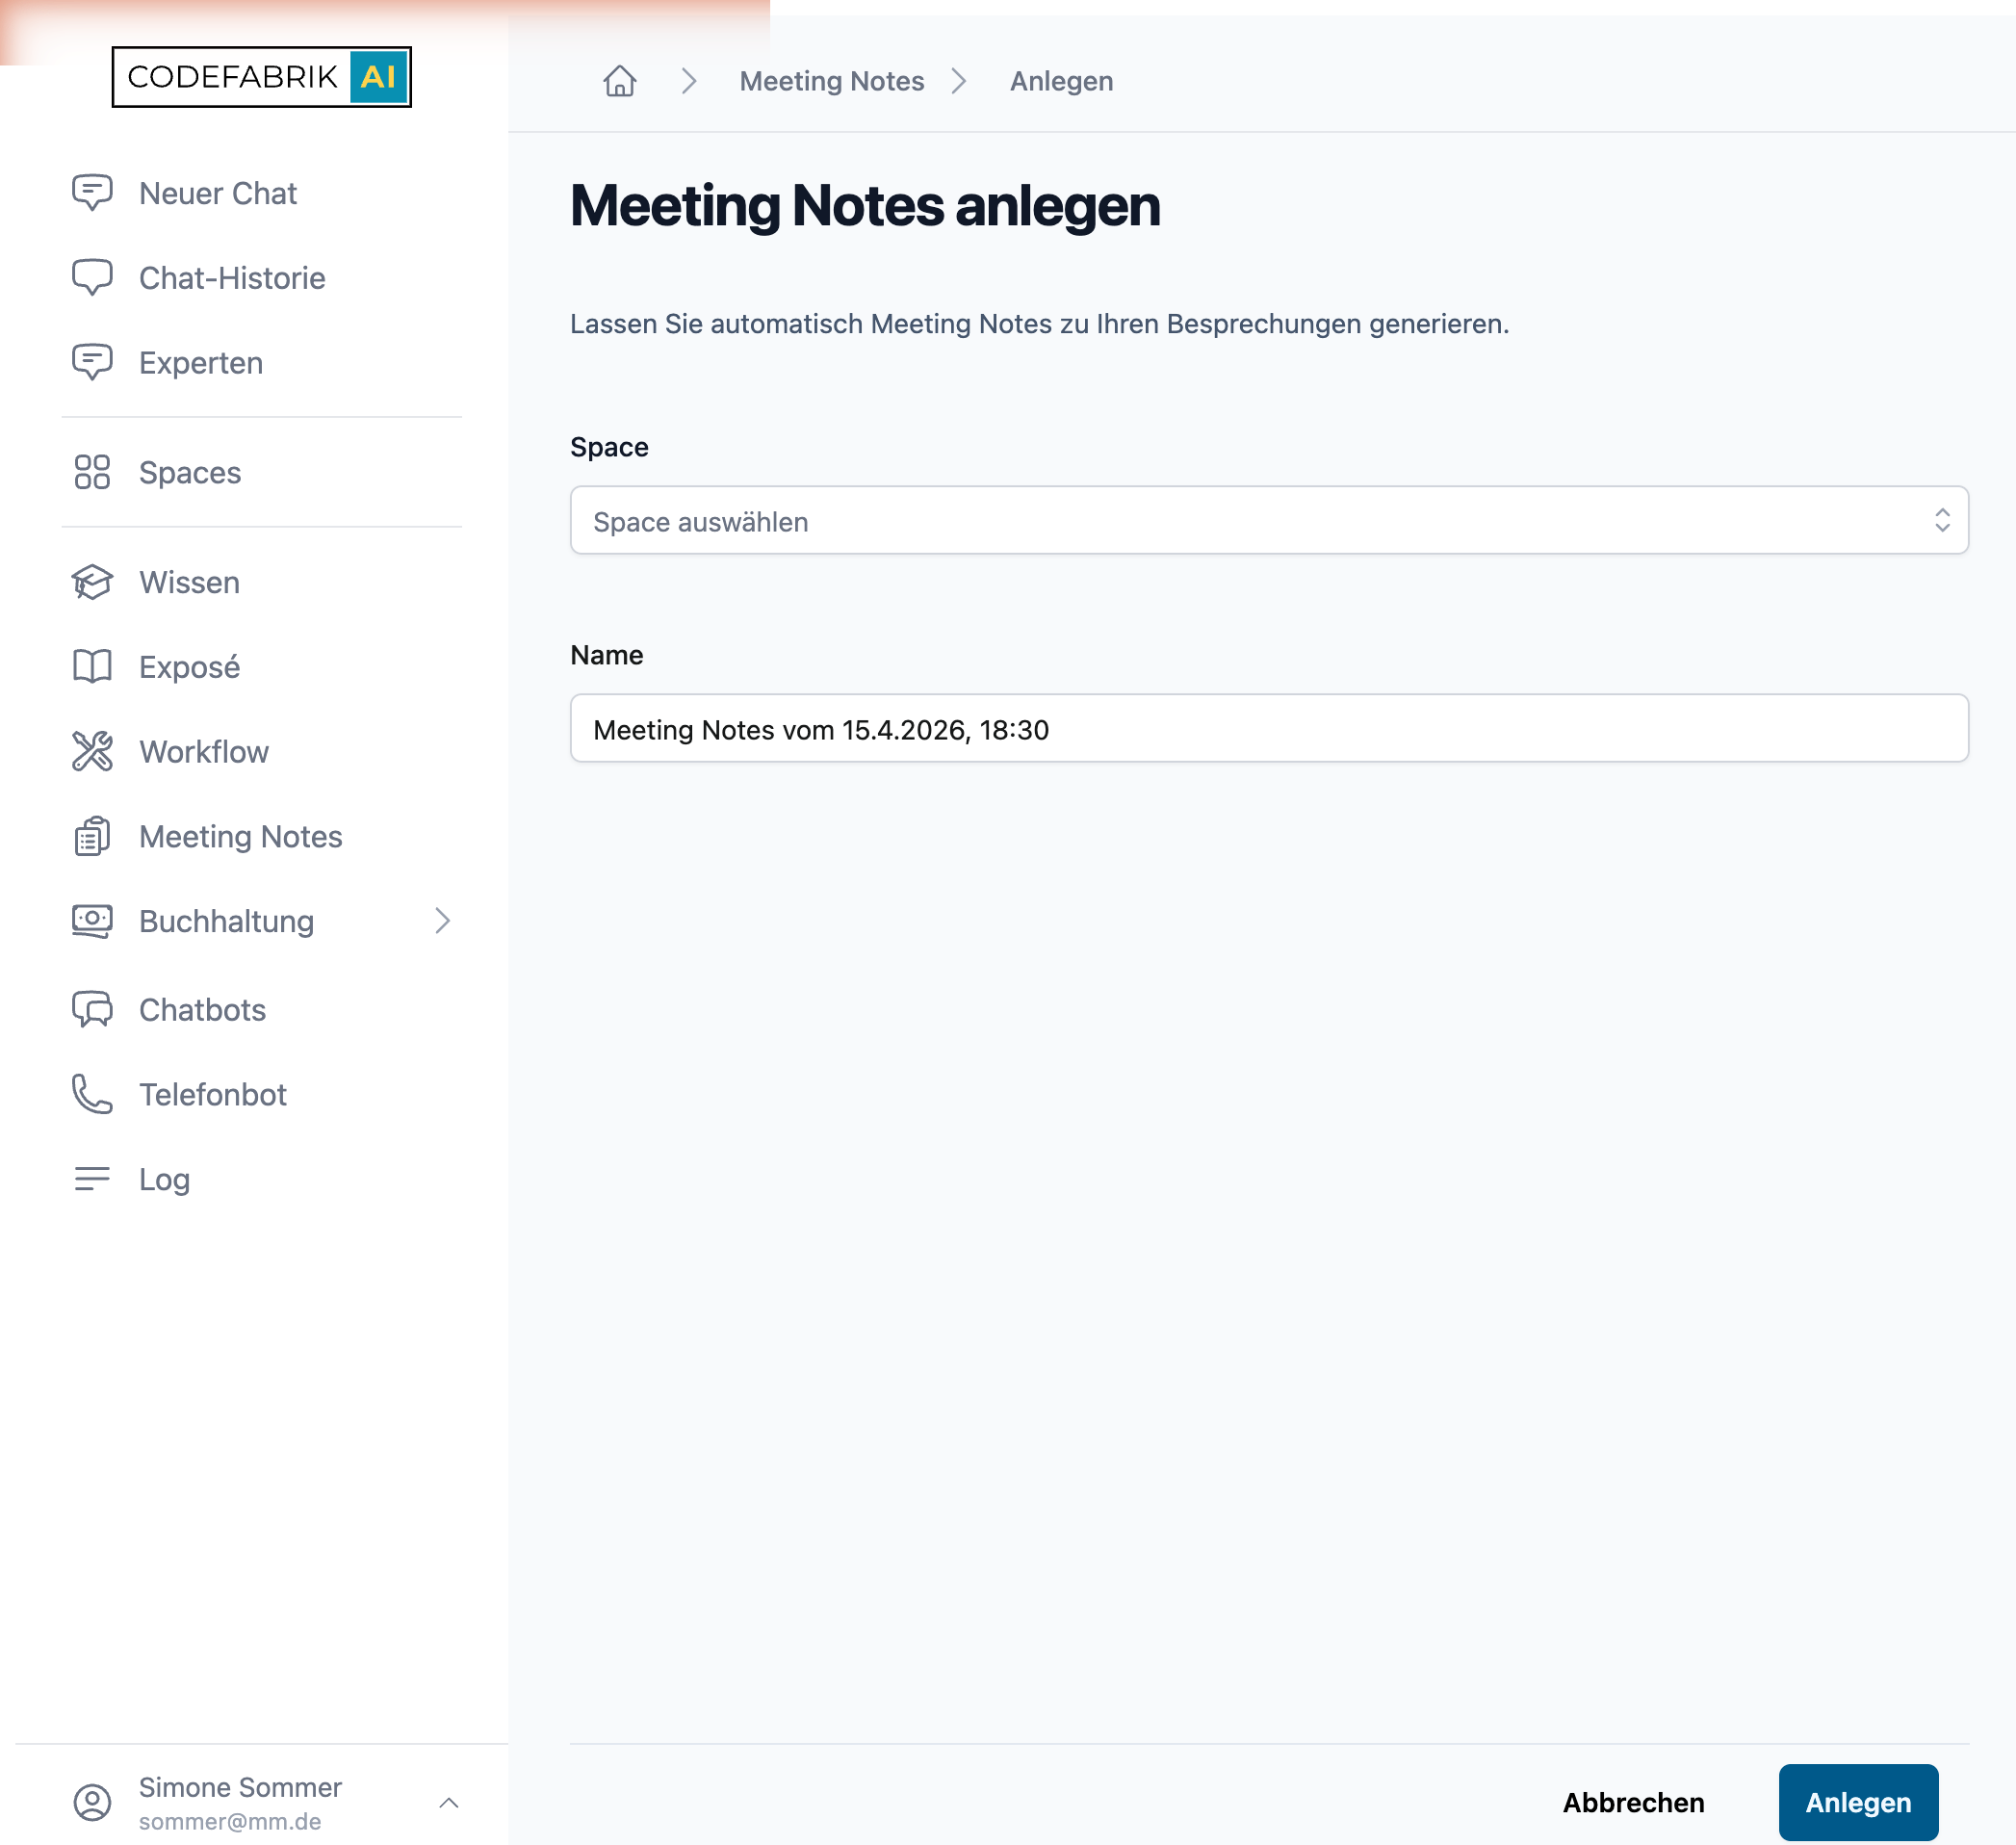
Task: Click the Chat-Historie bubble icon
Action: point(92,278)
